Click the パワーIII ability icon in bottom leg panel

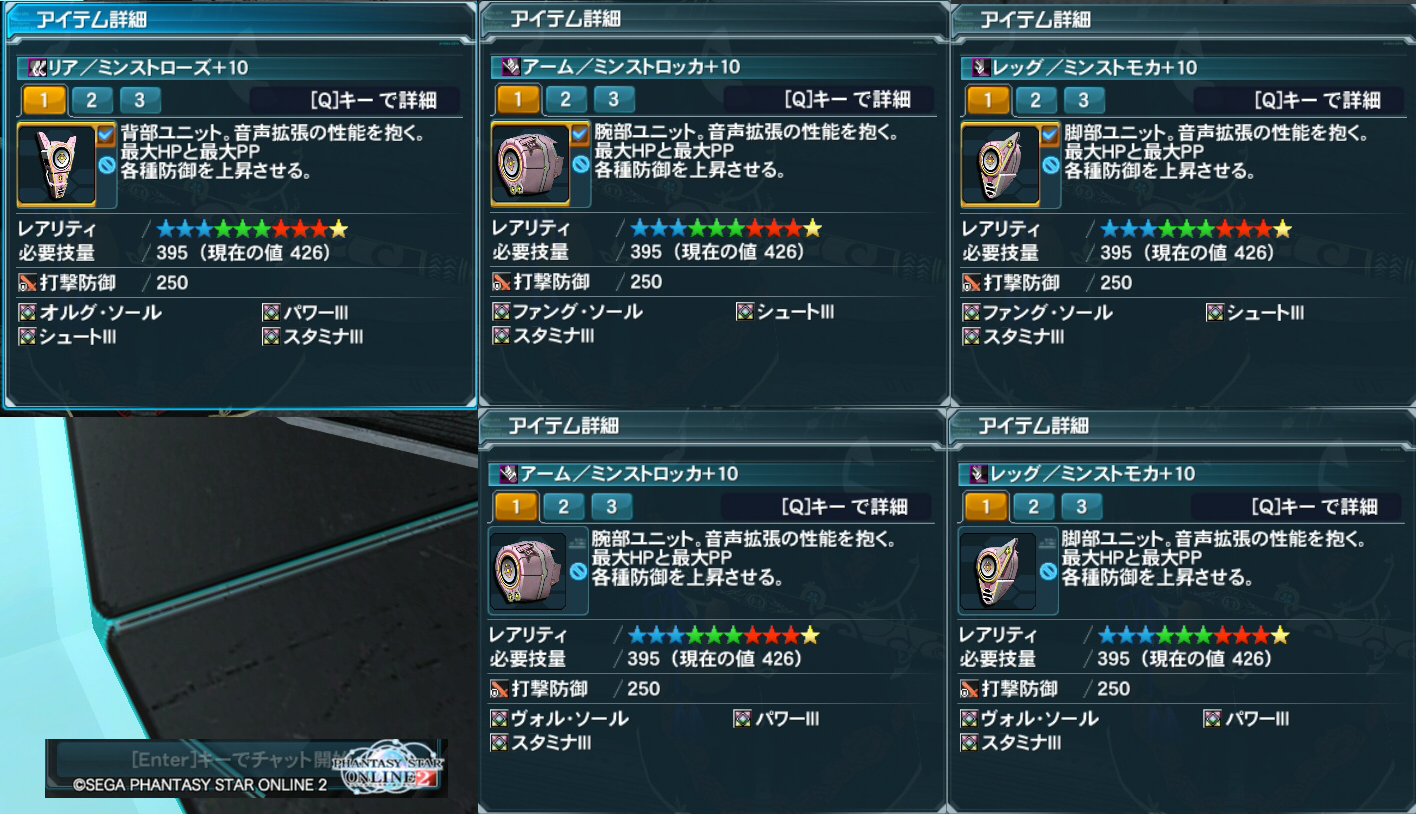point(1211,718)
